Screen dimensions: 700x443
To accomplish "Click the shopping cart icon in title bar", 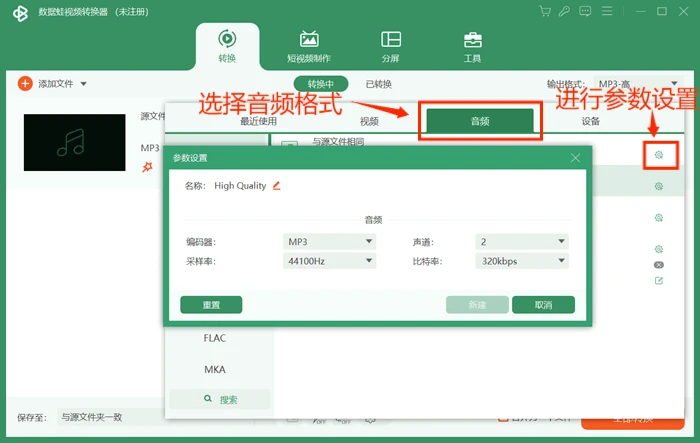I will tap(545, 11).
